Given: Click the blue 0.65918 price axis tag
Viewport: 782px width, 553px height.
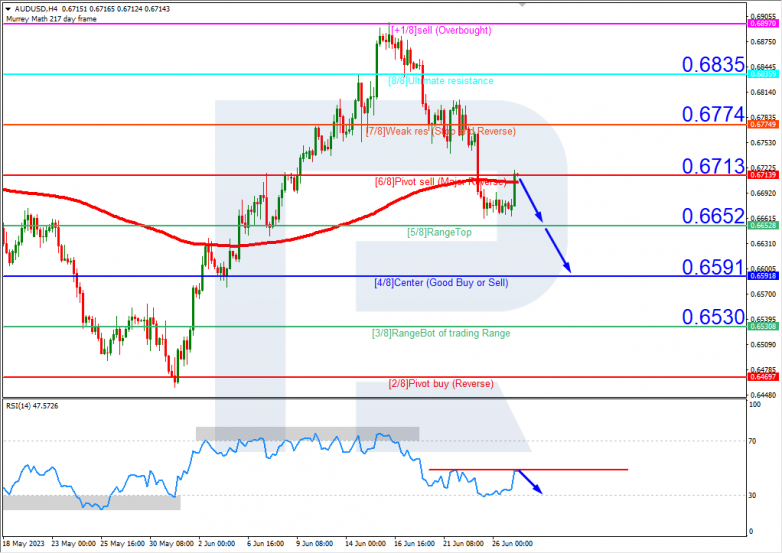Looking at the screenshot, I should (763, 276).
